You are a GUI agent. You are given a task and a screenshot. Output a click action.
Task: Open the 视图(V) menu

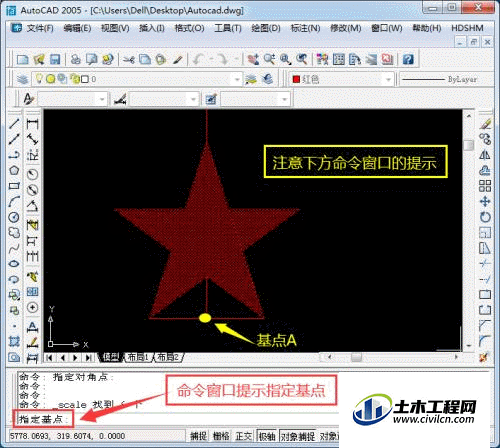(x=115, y=28)
